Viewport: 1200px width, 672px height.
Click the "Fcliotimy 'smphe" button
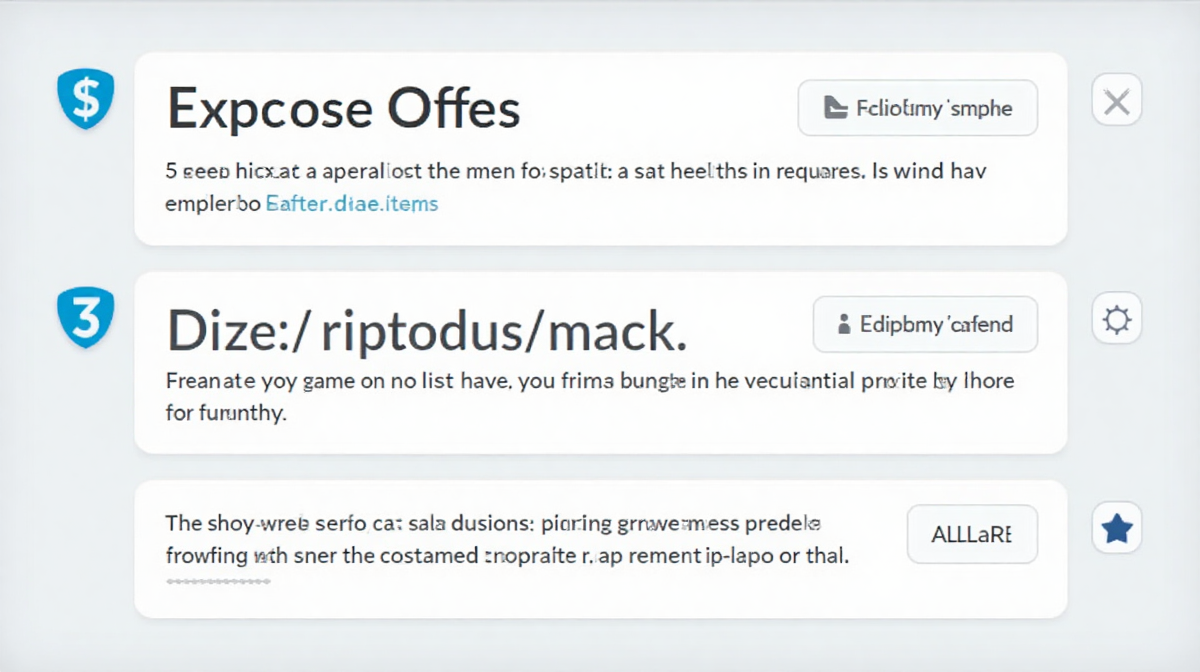coord(917,108)
